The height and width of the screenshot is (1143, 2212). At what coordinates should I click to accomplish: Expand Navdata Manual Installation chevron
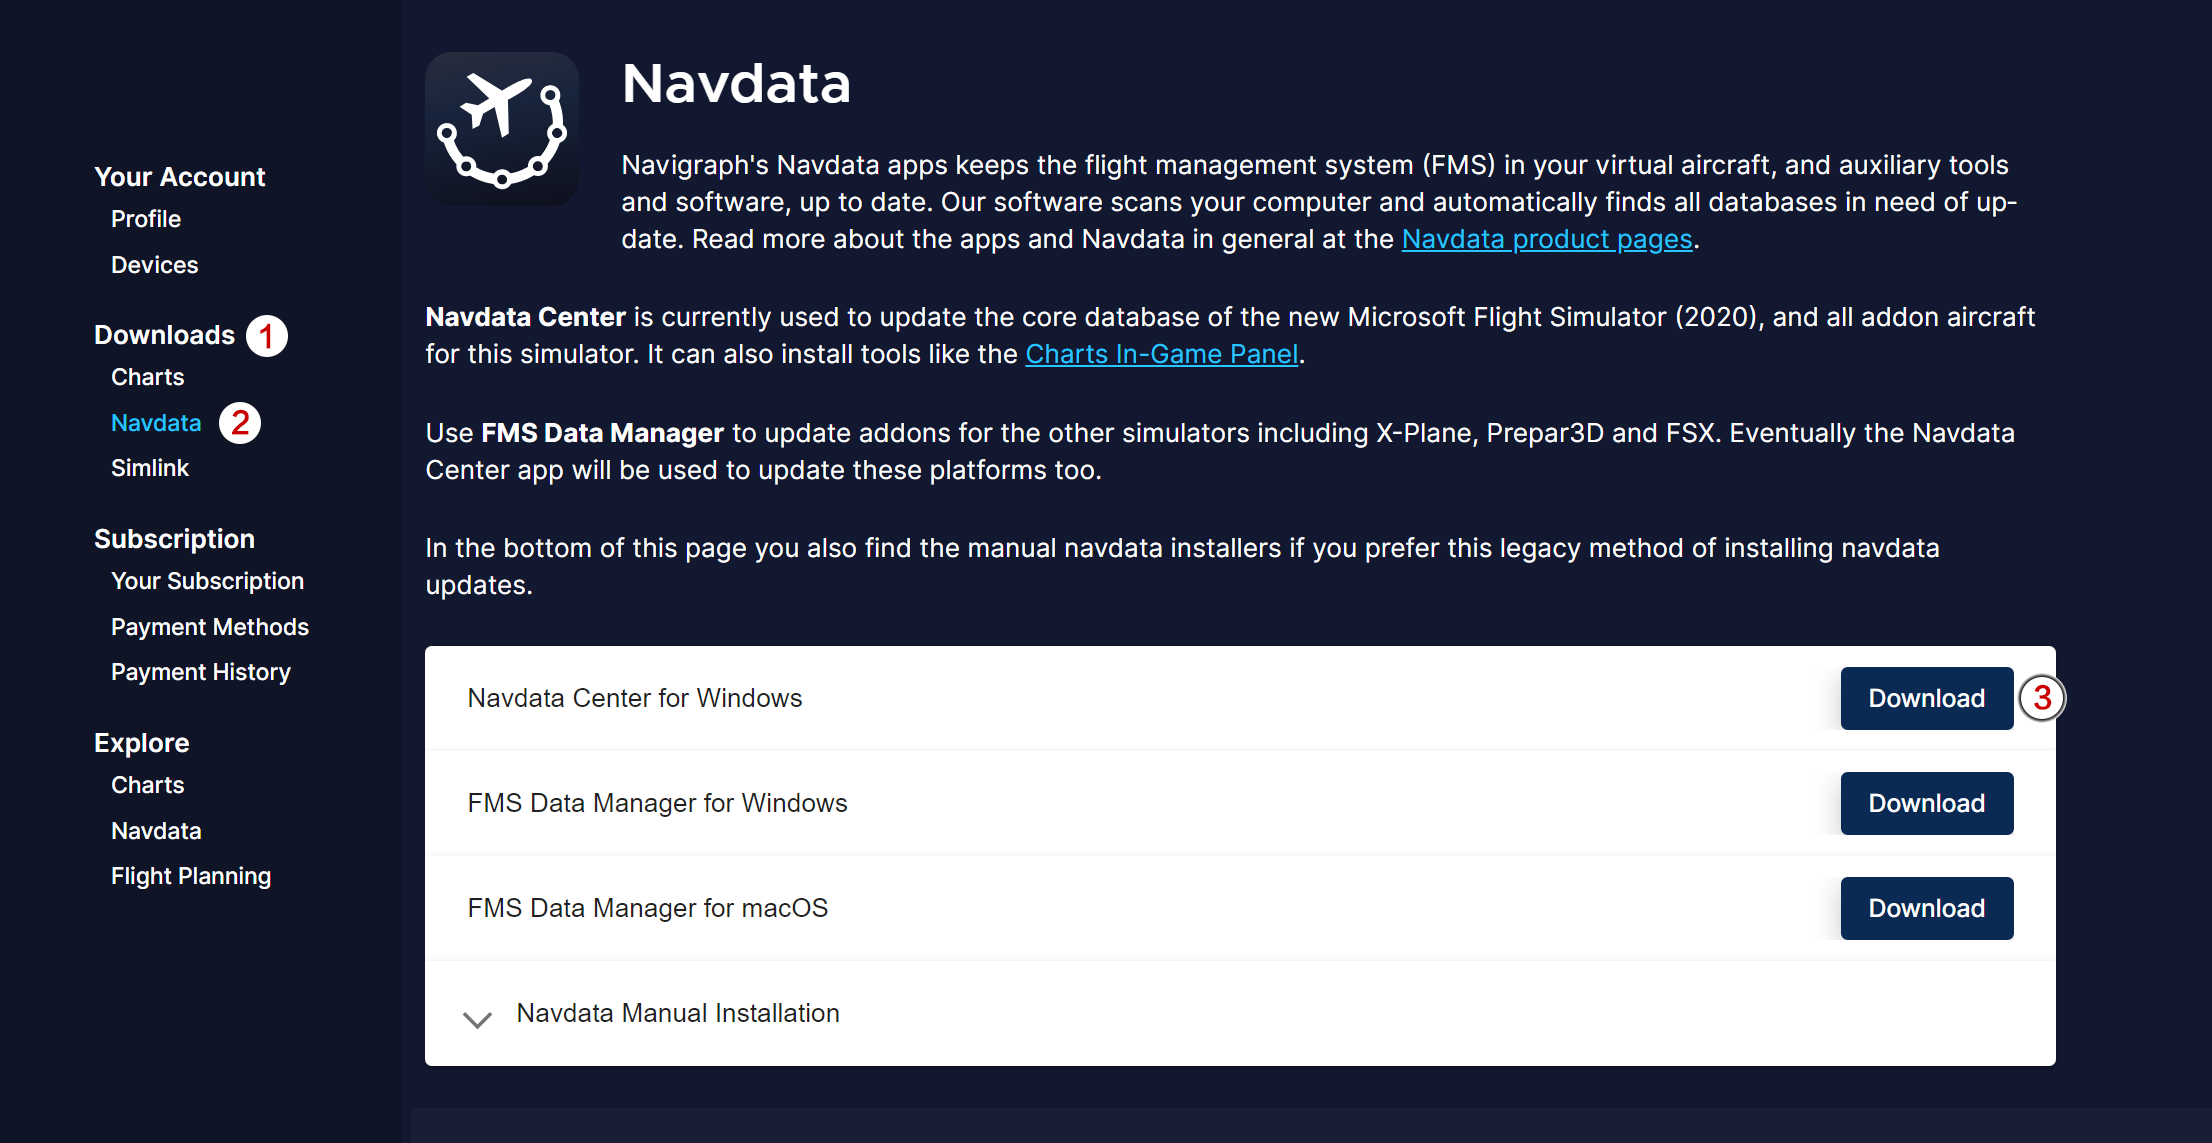click(x=477, y=1018)
